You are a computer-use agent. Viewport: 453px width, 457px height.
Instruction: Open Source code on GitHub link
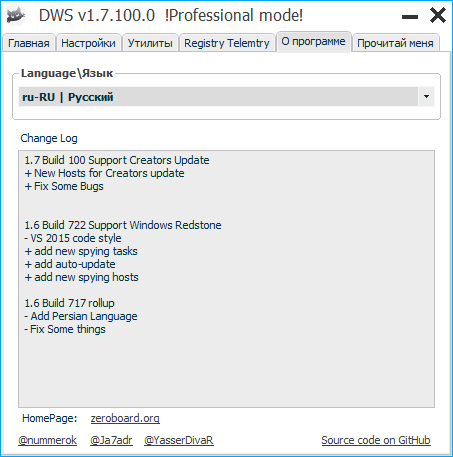(x=376, y=440)
